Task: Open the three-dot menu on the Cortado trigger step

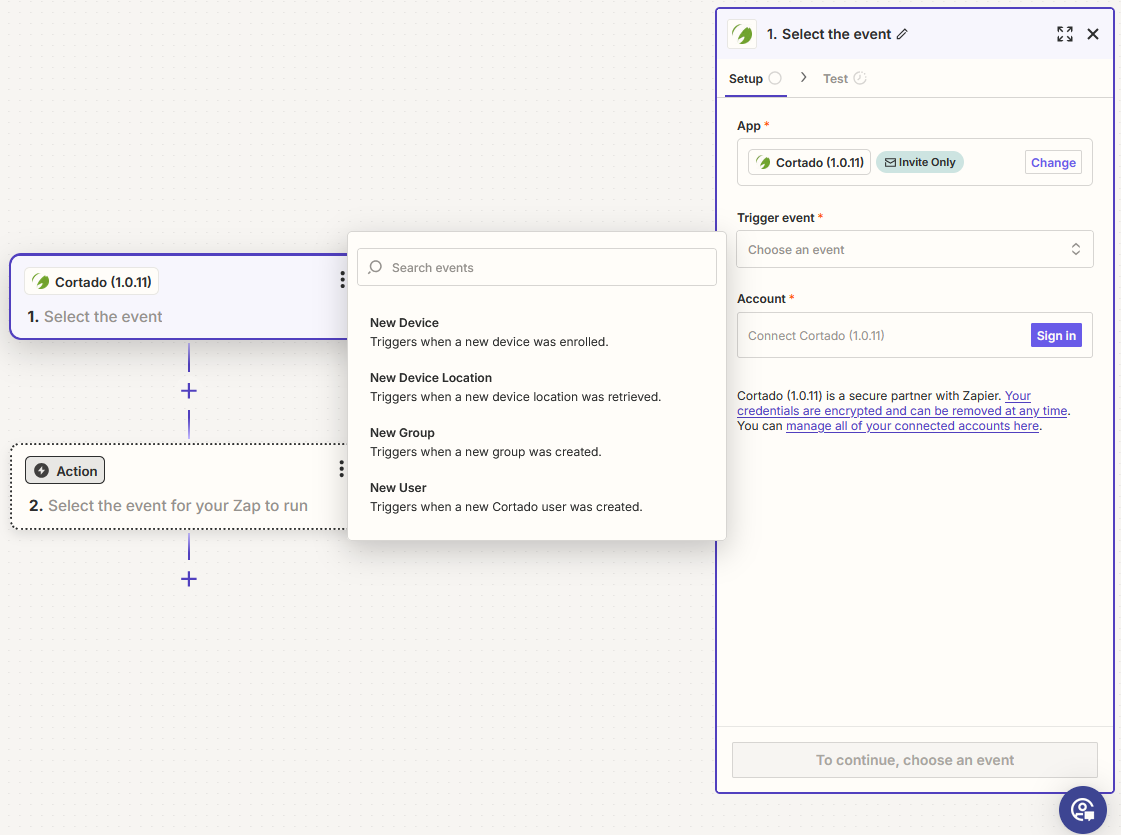Action: pos(342,280)
